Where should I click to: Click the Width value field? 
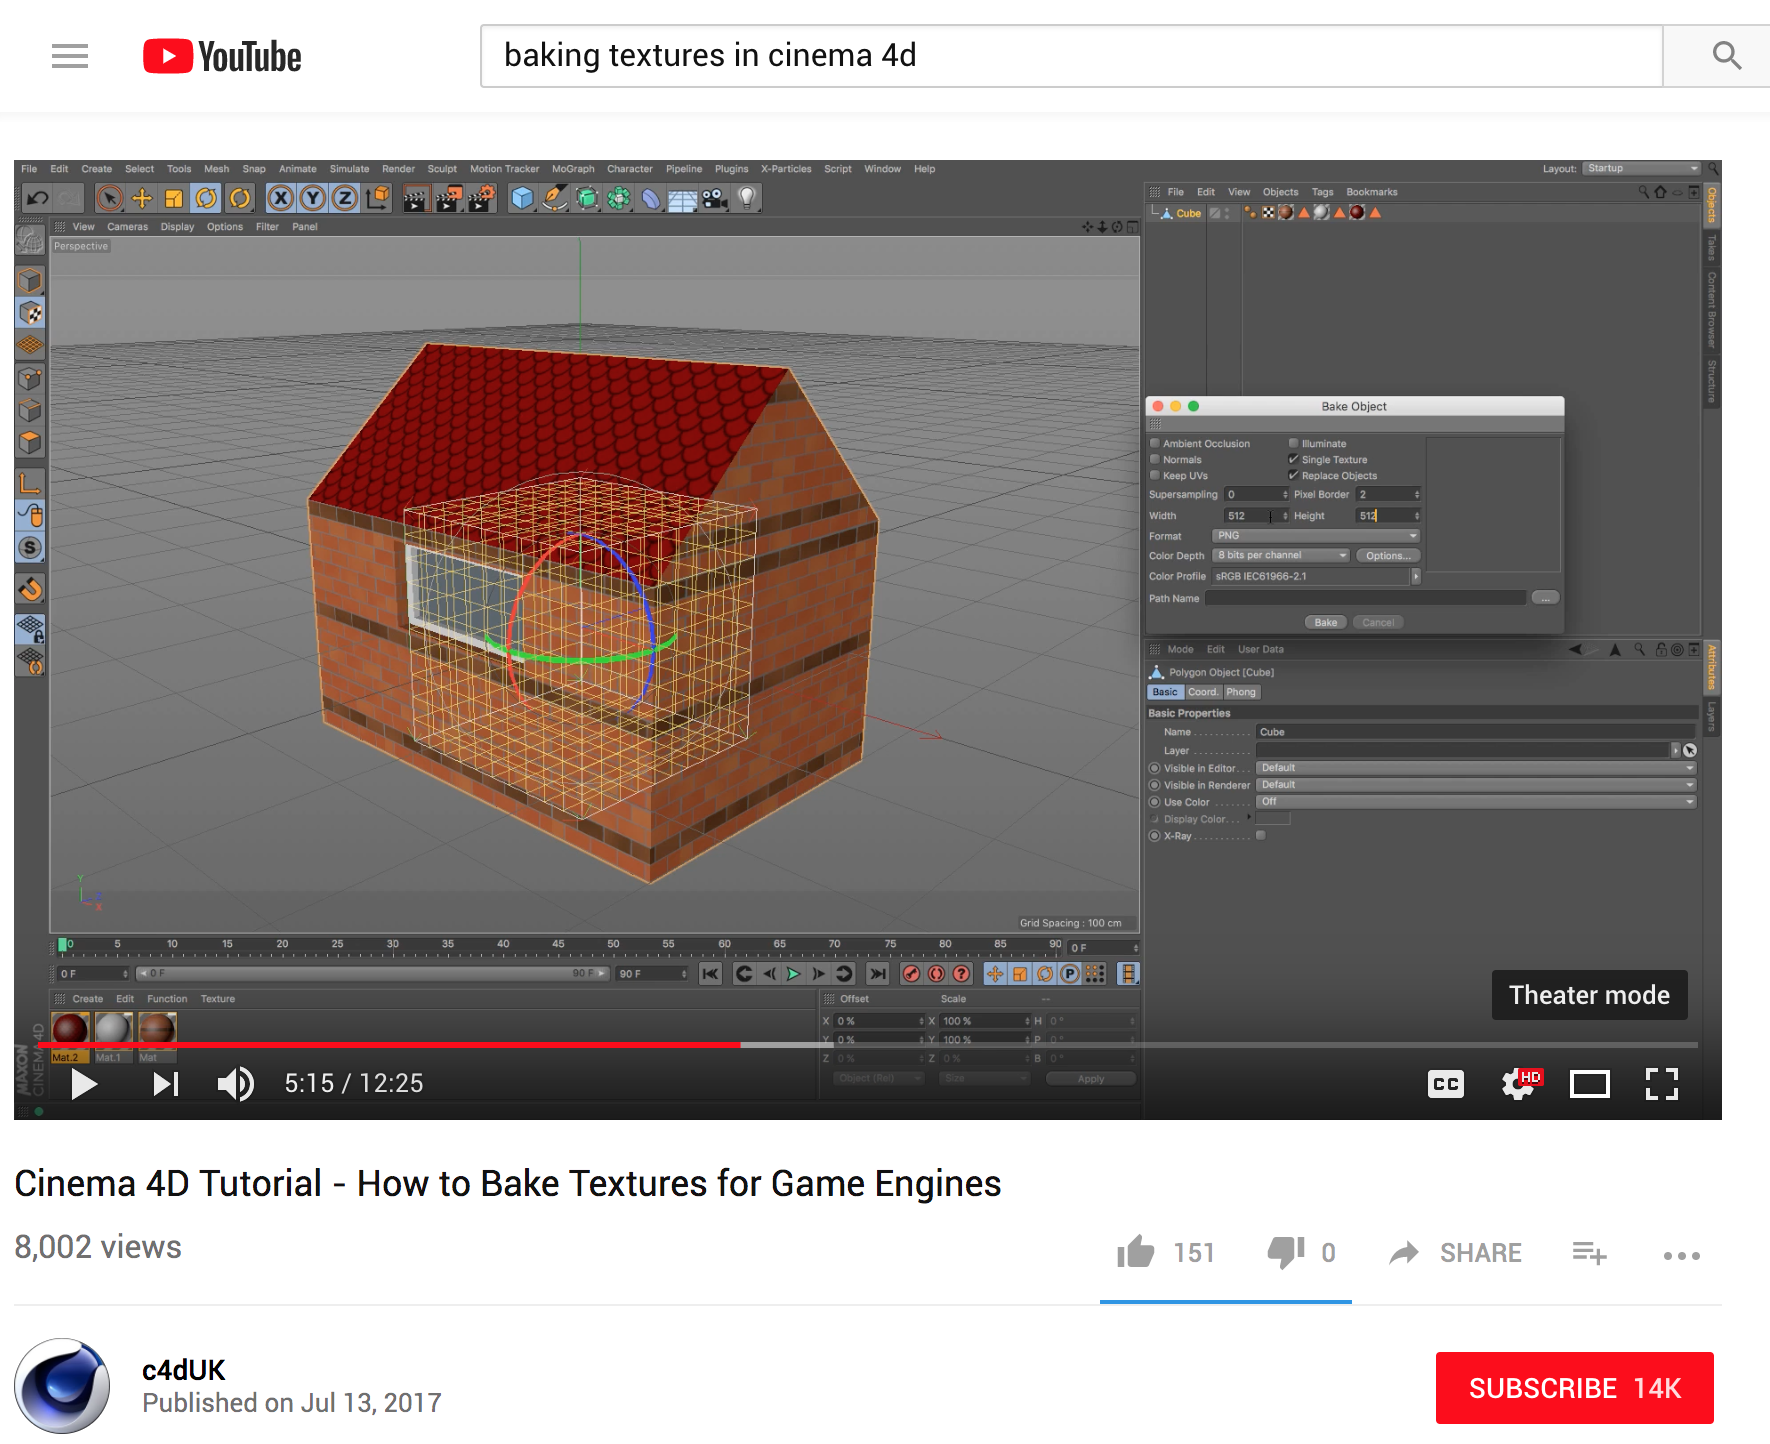1251,516
